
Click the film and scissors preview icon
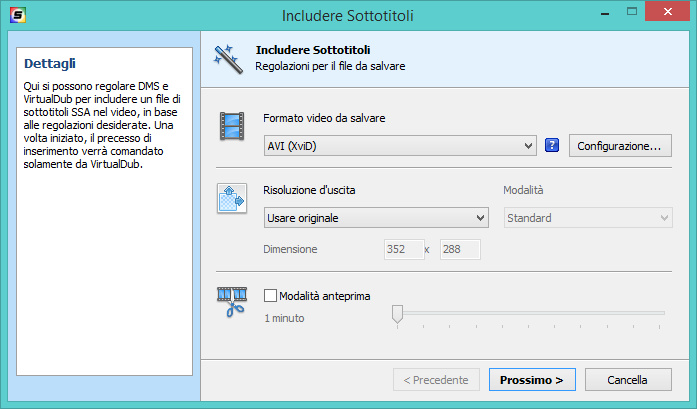click(232, 302)
